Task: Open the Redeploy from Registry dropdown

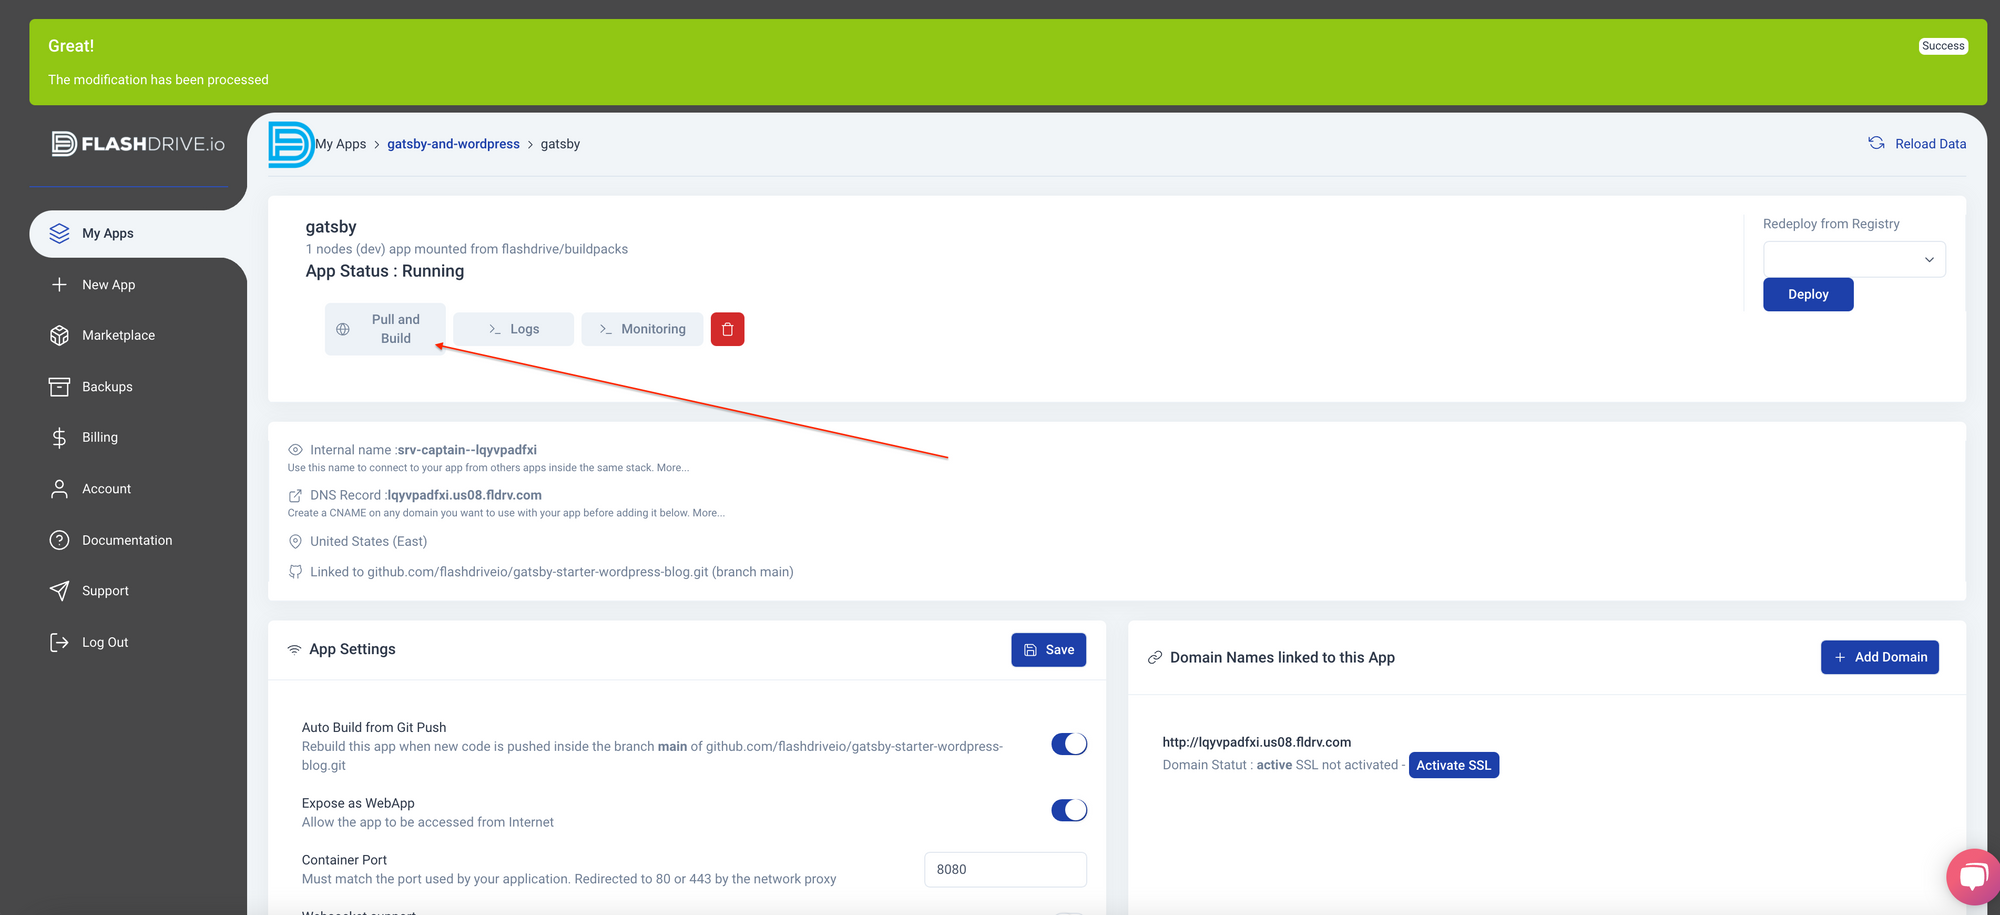Action: [x=1854, y=259]
